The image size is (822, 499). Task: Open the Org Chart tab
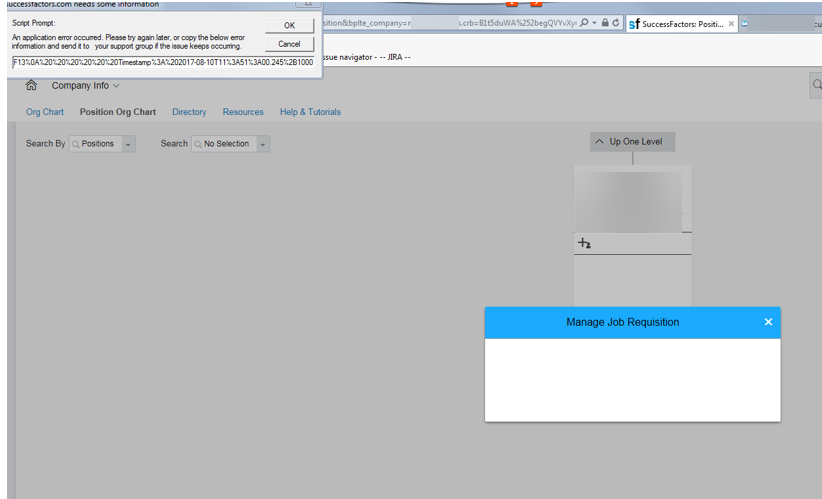(45, 112)
